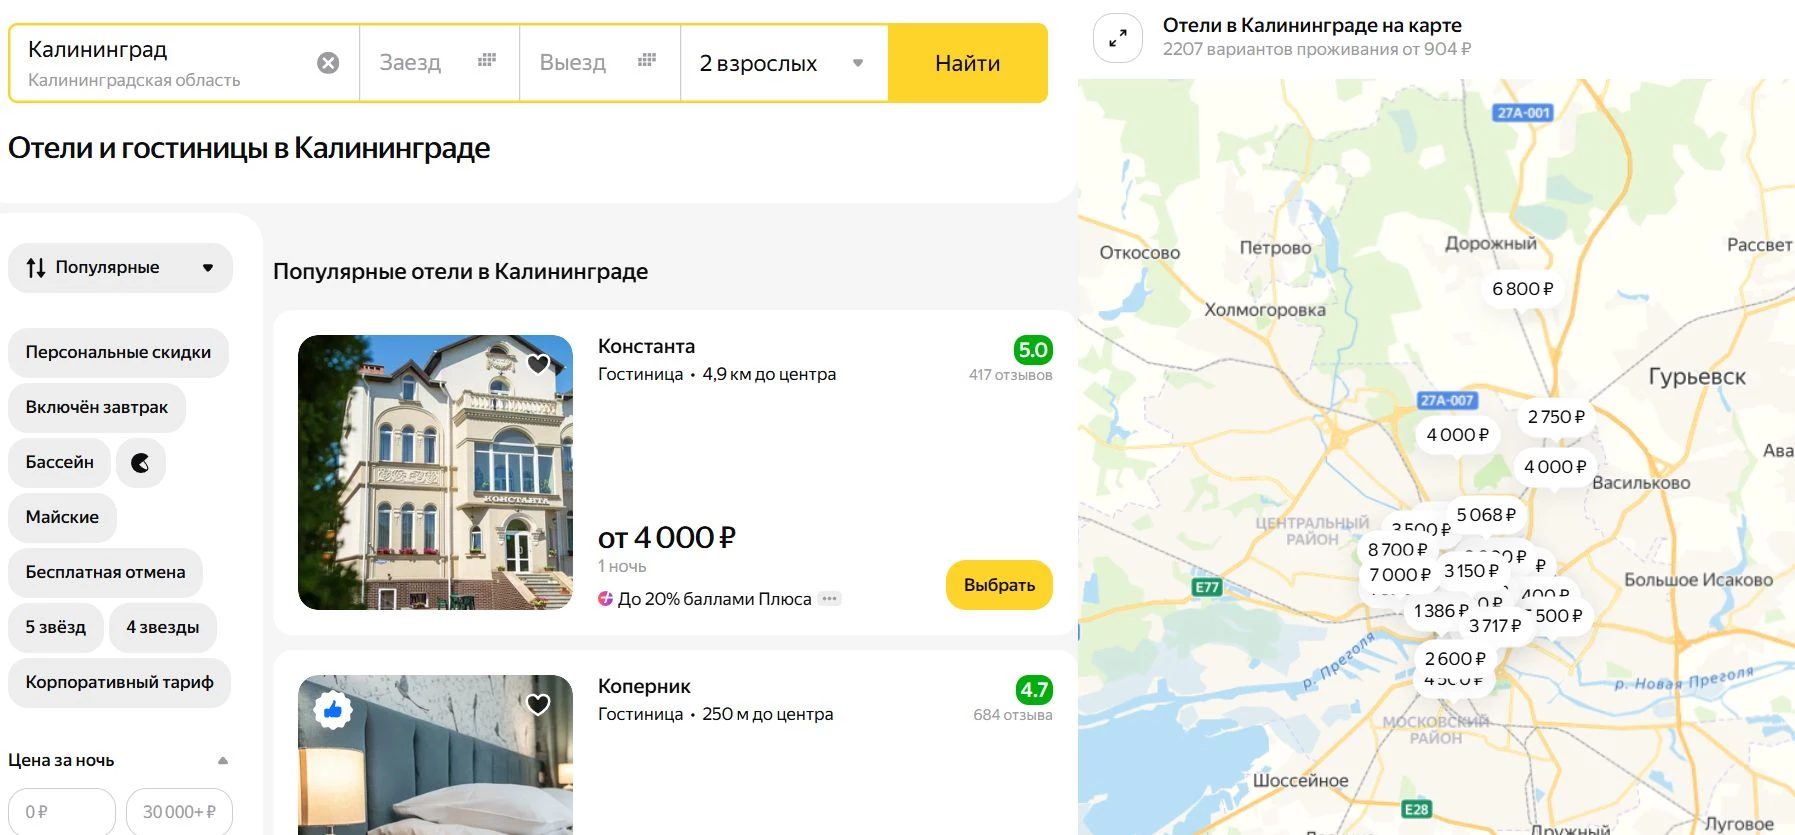Click the Выезд check-out date field
Screen dimensions: 1795x835
(600, 63)
